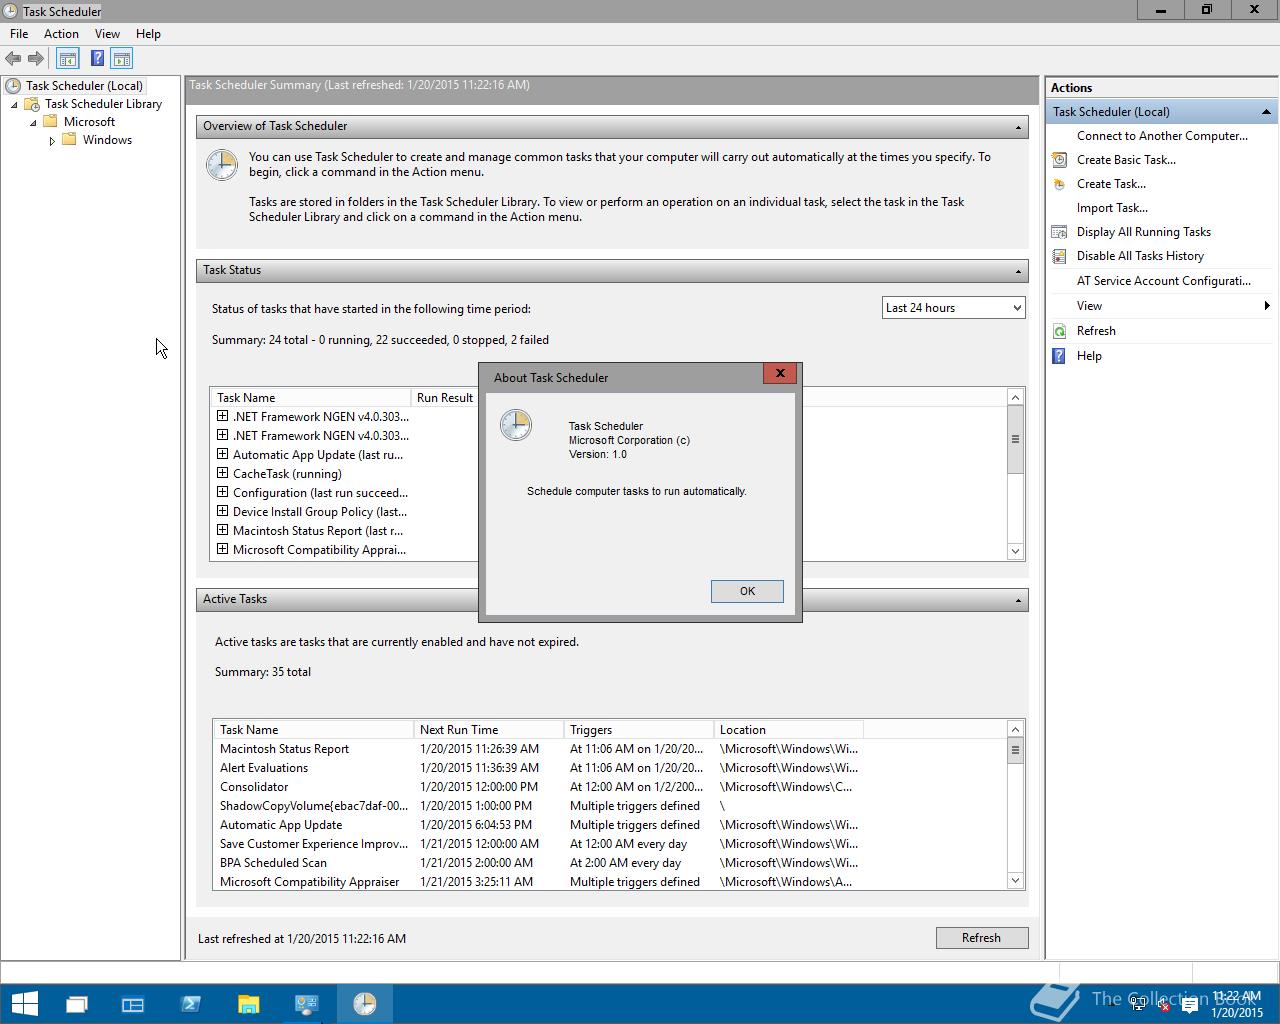The height and width of the screenshot is (1024, 1280).
Task: Open the Action menu
Action: coord(61,34)
